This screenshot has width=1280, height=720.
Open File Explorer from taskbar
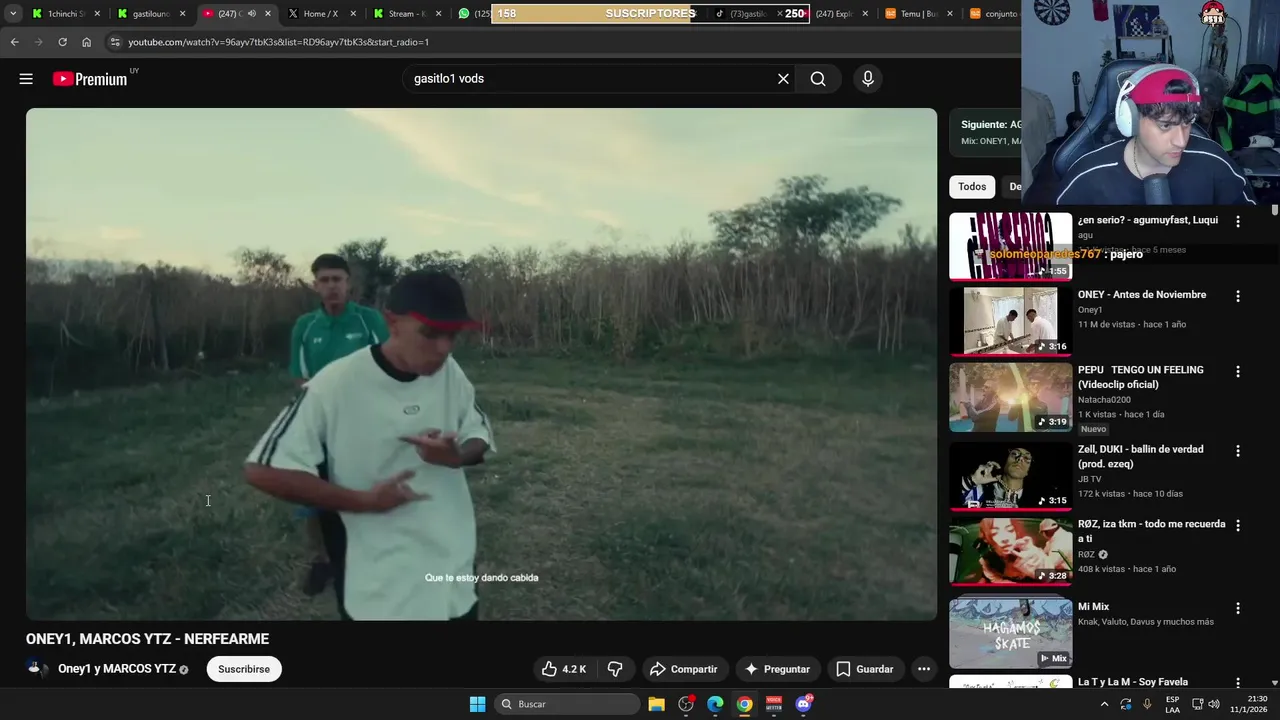656,704
